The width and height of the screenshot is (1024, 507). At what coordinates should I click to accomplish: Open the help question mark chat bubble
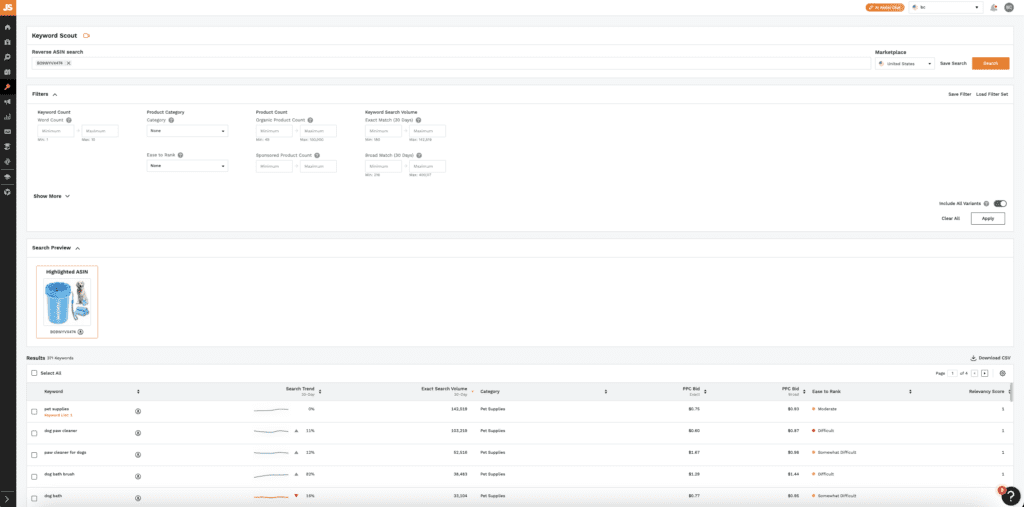coord(1010,495)
